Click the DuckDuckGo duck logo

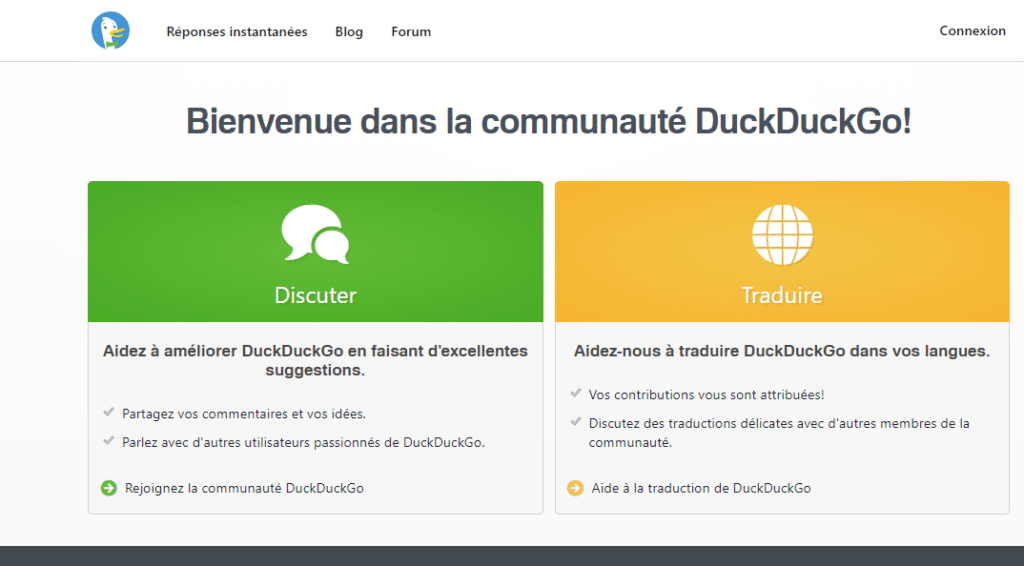click(110, 31)
